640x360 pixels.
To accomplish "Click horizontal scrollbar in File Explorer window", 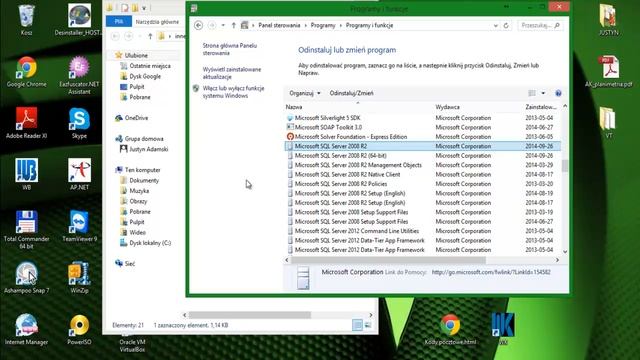I will point(250,315).
